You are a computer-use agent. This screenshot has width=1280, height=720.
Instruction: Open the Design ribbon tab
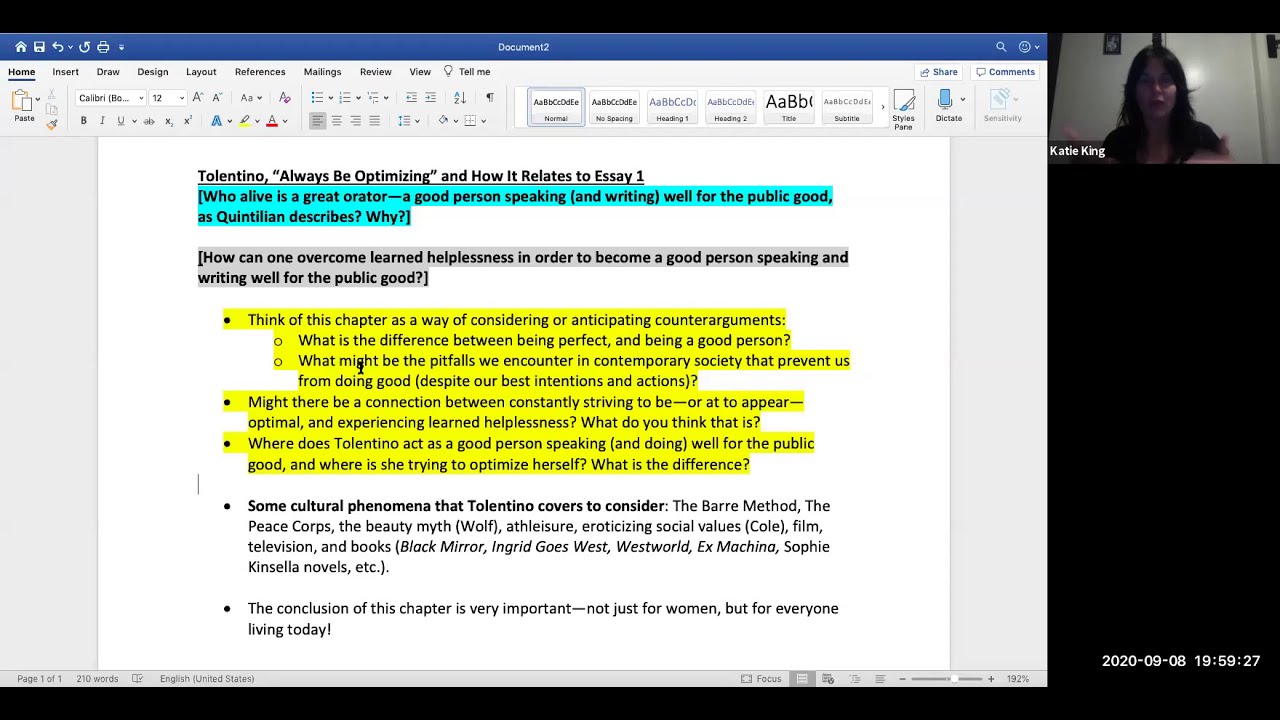(x=153, y=72)
